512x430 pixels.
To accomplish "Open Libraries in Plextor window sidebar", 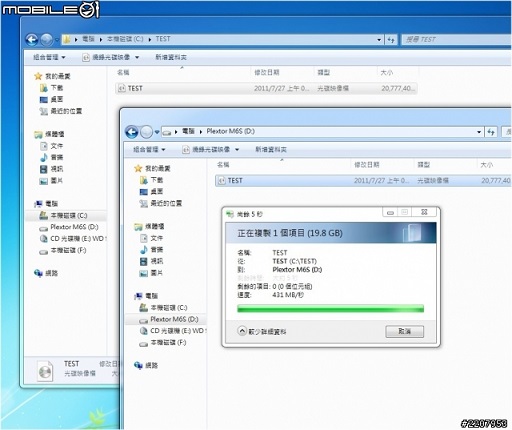I will click(x=150, y=226).
